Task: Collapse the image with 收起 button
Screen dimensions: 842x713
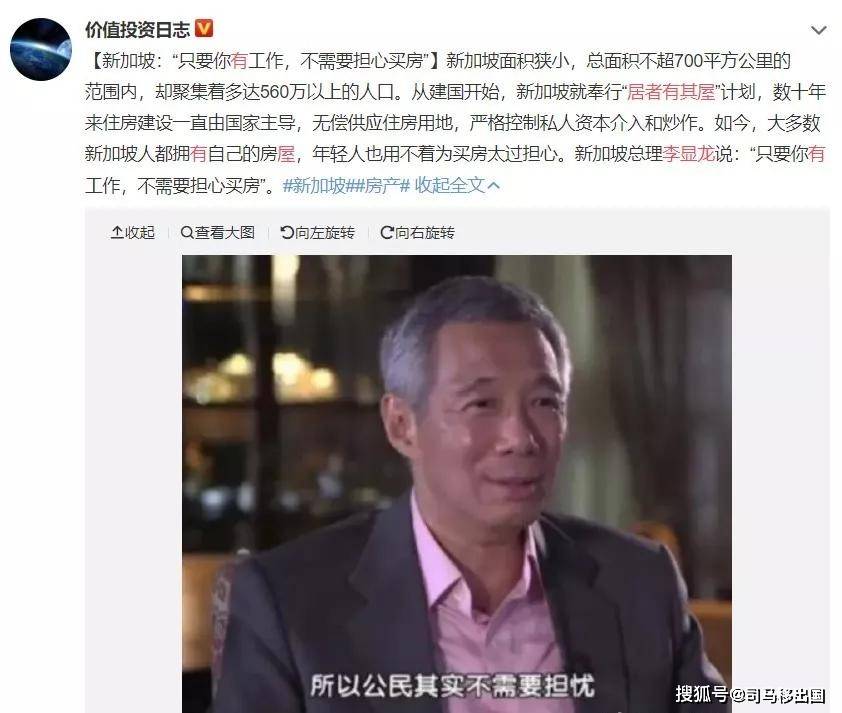Action: pyautogui.click(x=132, y=232)
